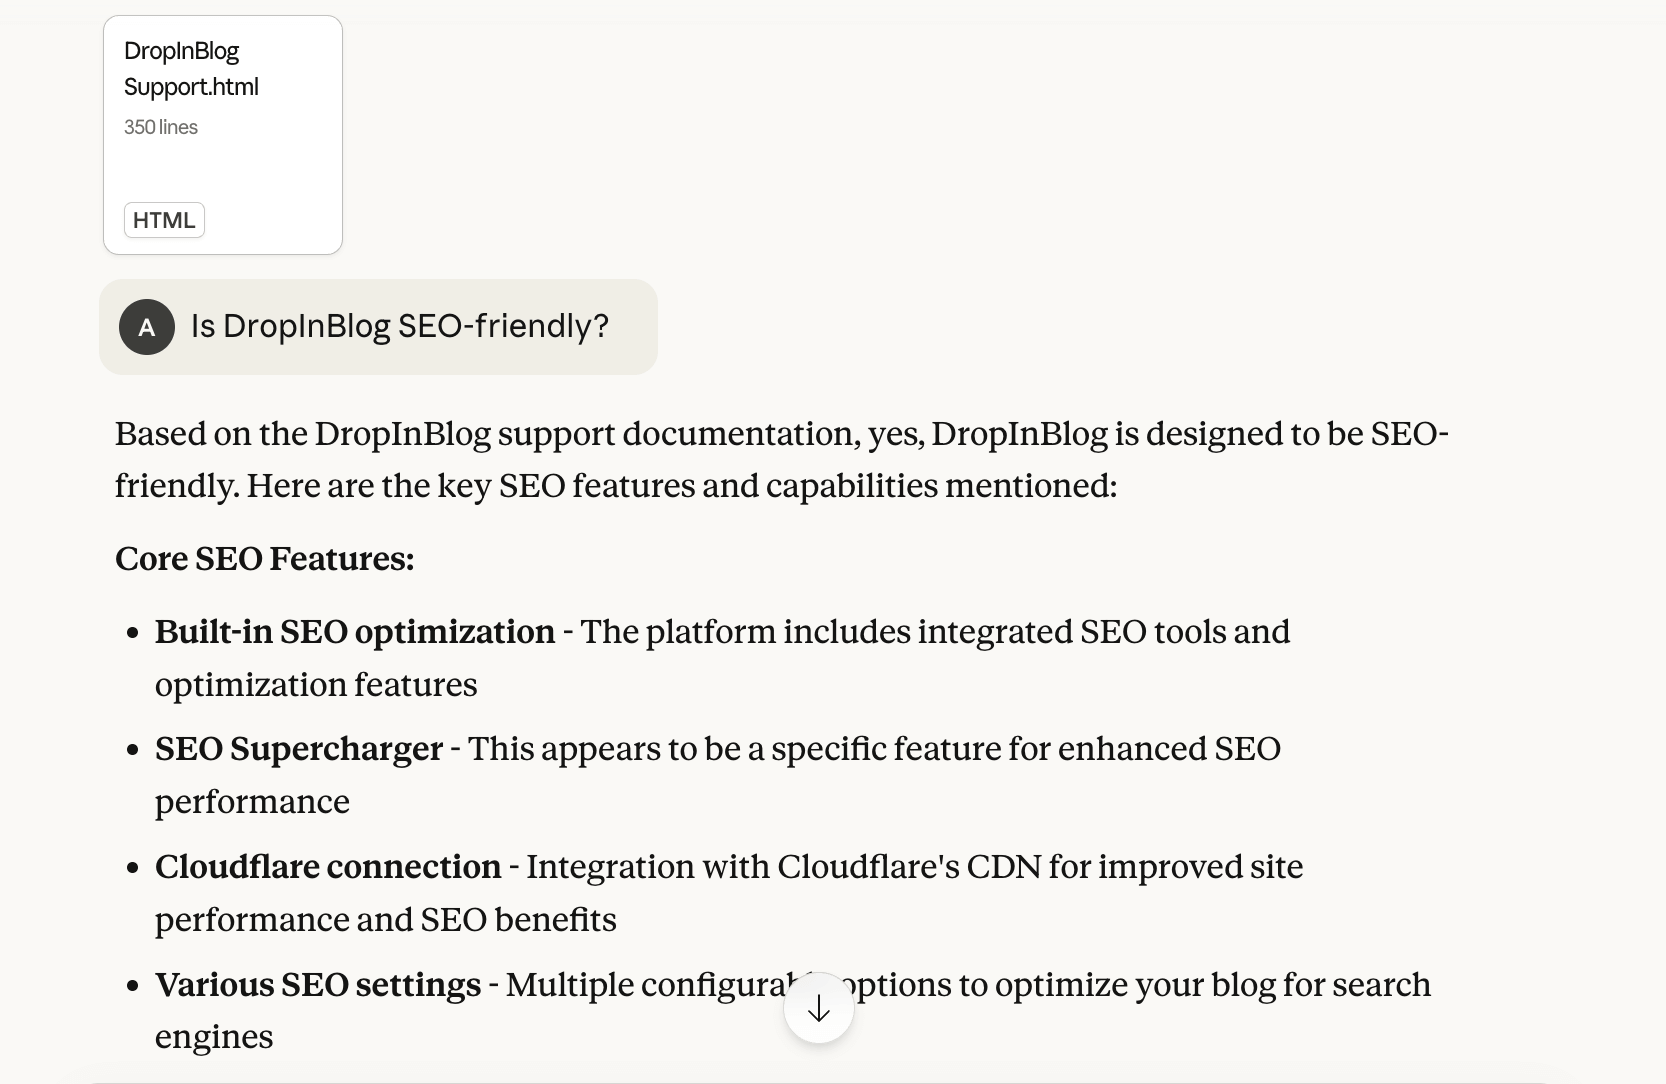
Task: Click the text performance and SEO benefits
Action: (385, 920)
